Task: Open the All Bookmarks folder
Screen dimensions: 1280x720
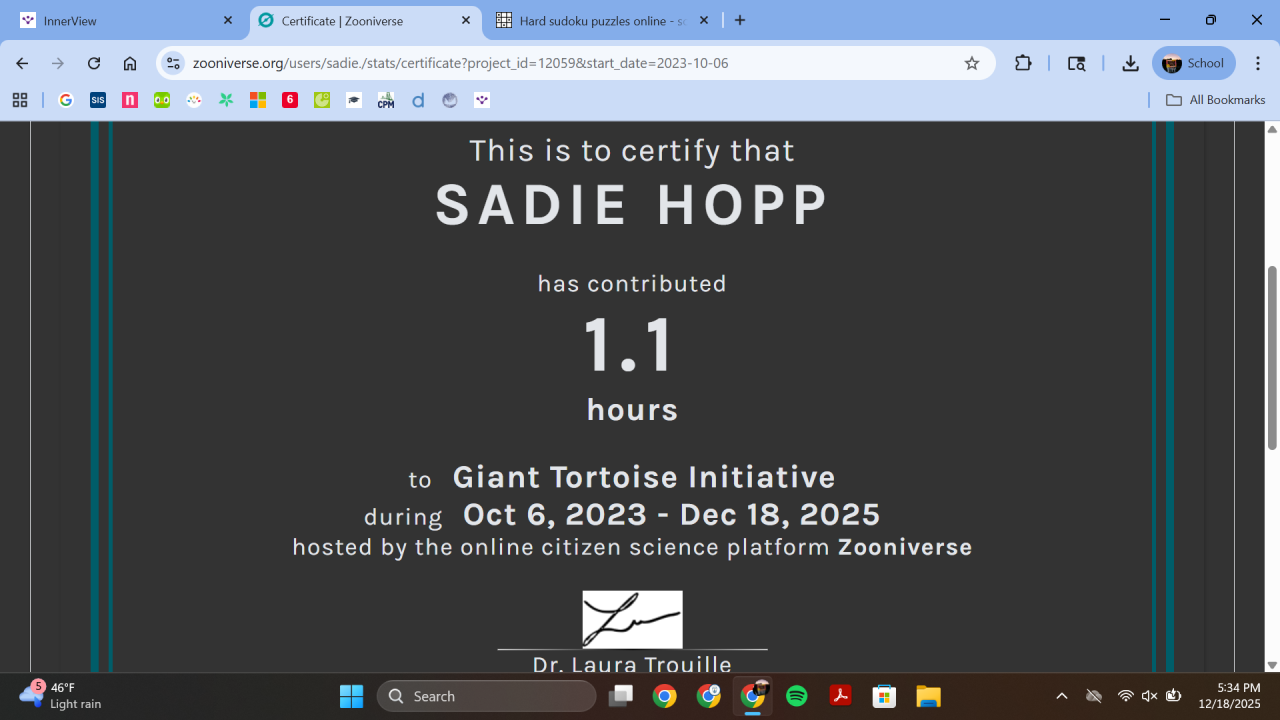Action: pos(1215,100)
